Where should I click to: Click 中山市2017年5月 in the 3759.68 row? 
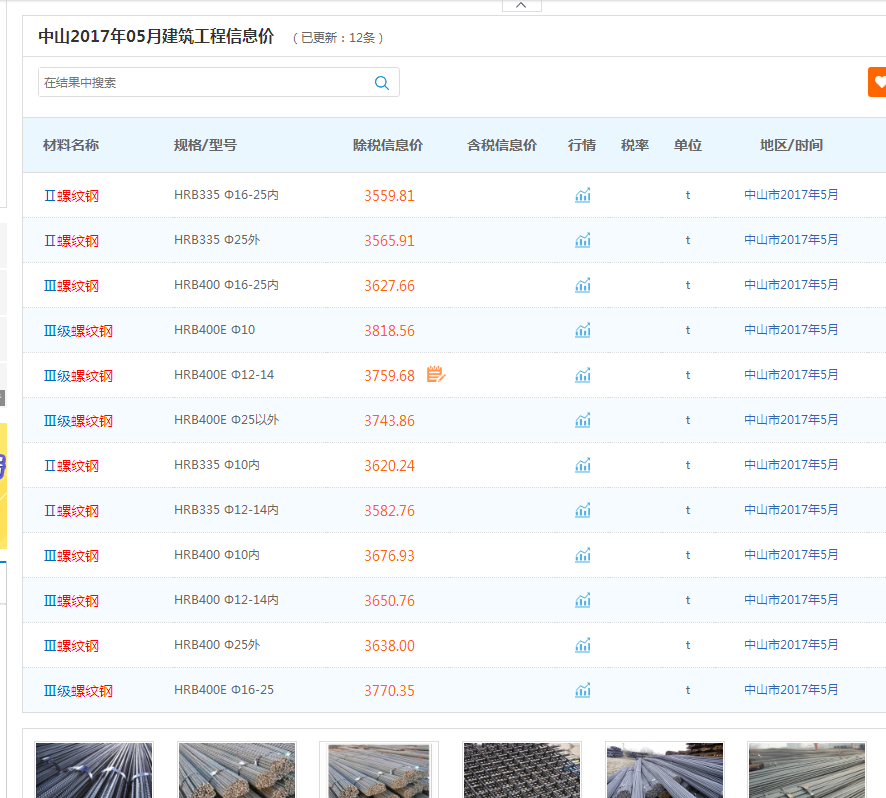(x=791, y=375)
